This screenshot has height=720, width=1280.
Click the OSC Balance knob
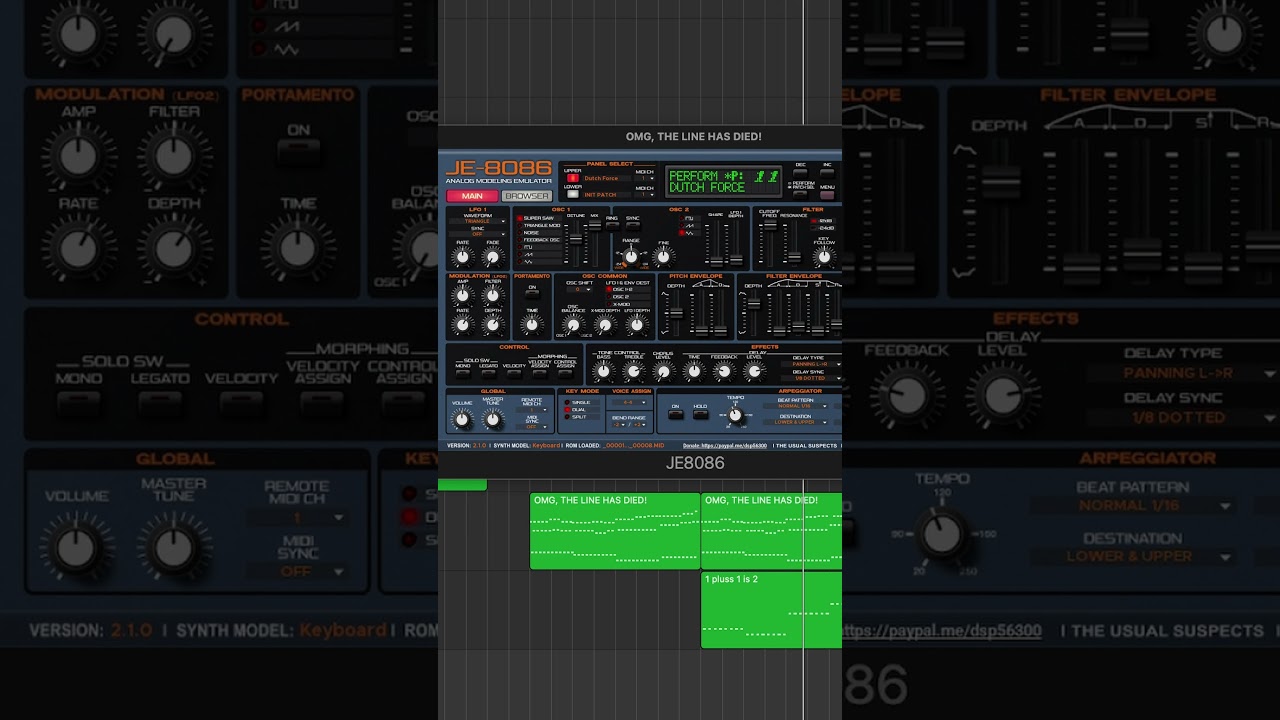pos(573,325)
